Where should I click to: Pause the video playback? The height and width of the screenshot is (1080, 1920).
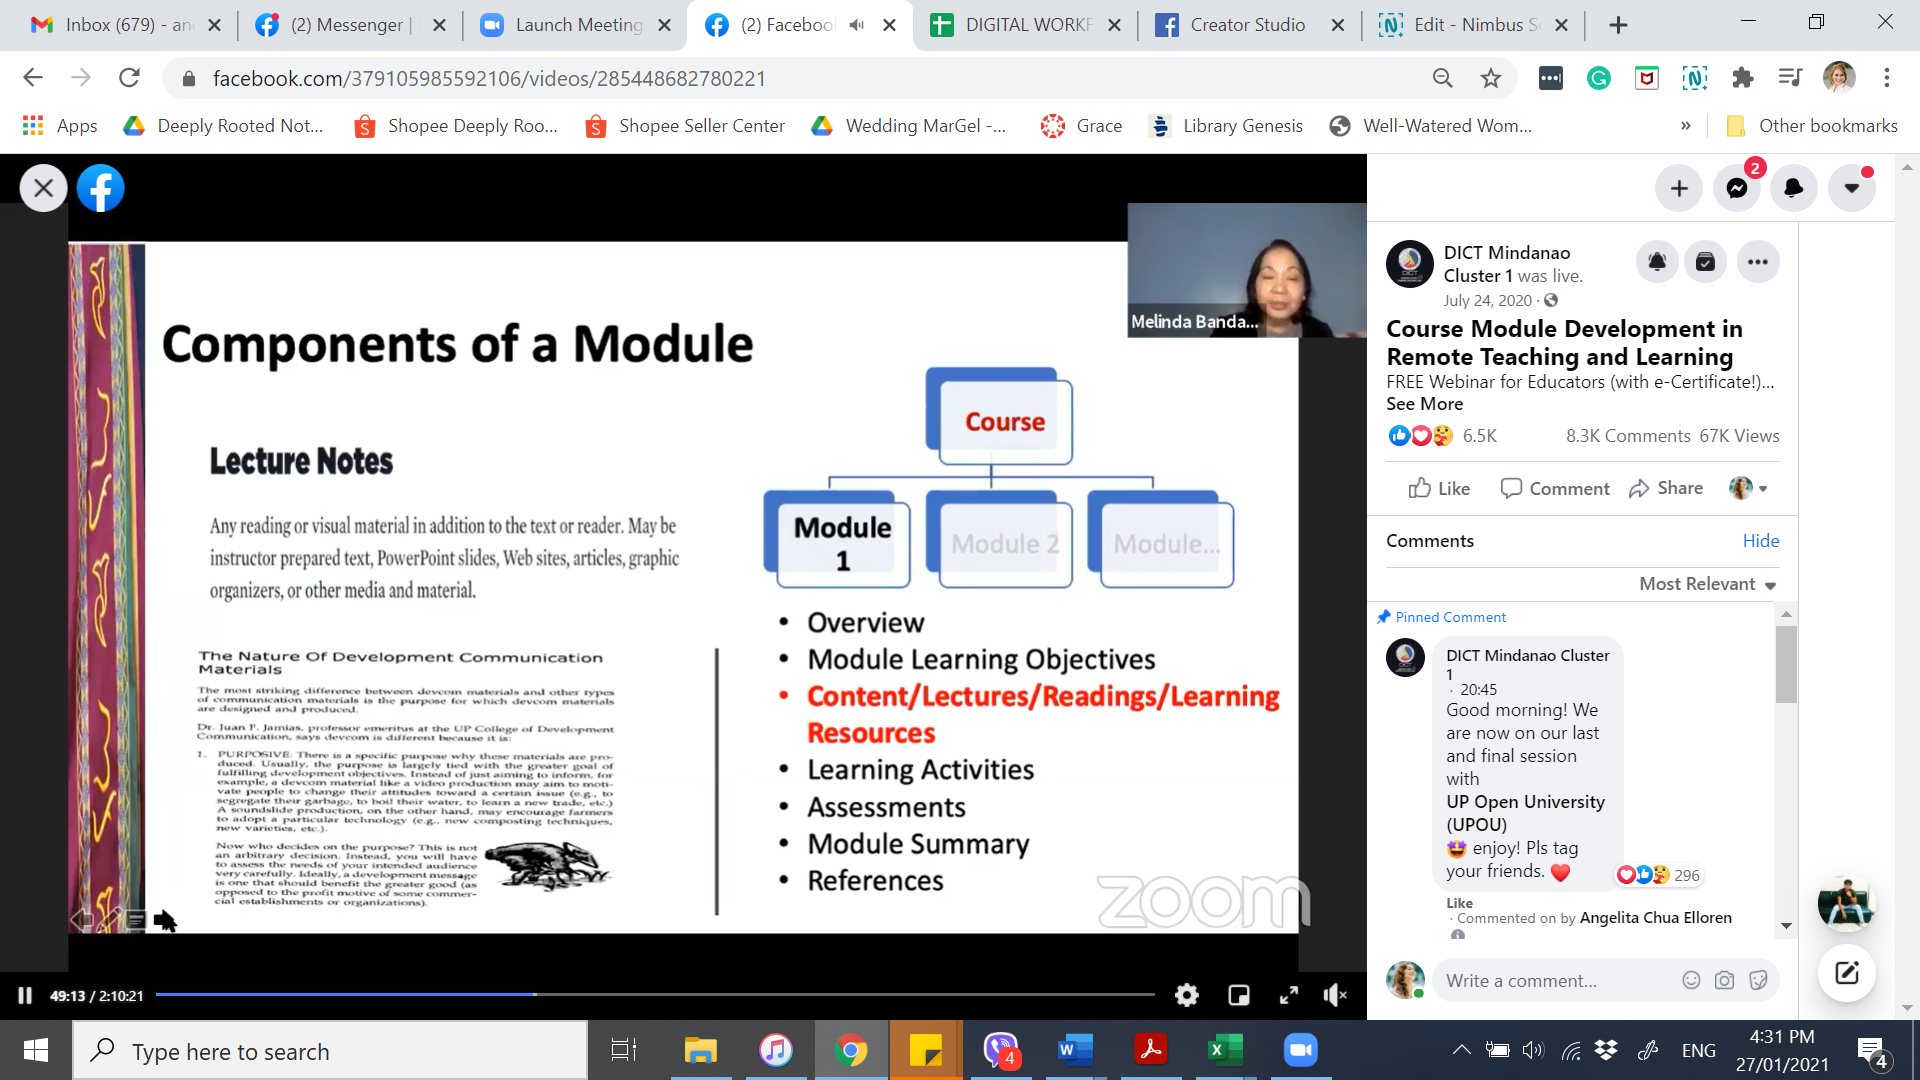pyautogui.click(x=25, y=995)
